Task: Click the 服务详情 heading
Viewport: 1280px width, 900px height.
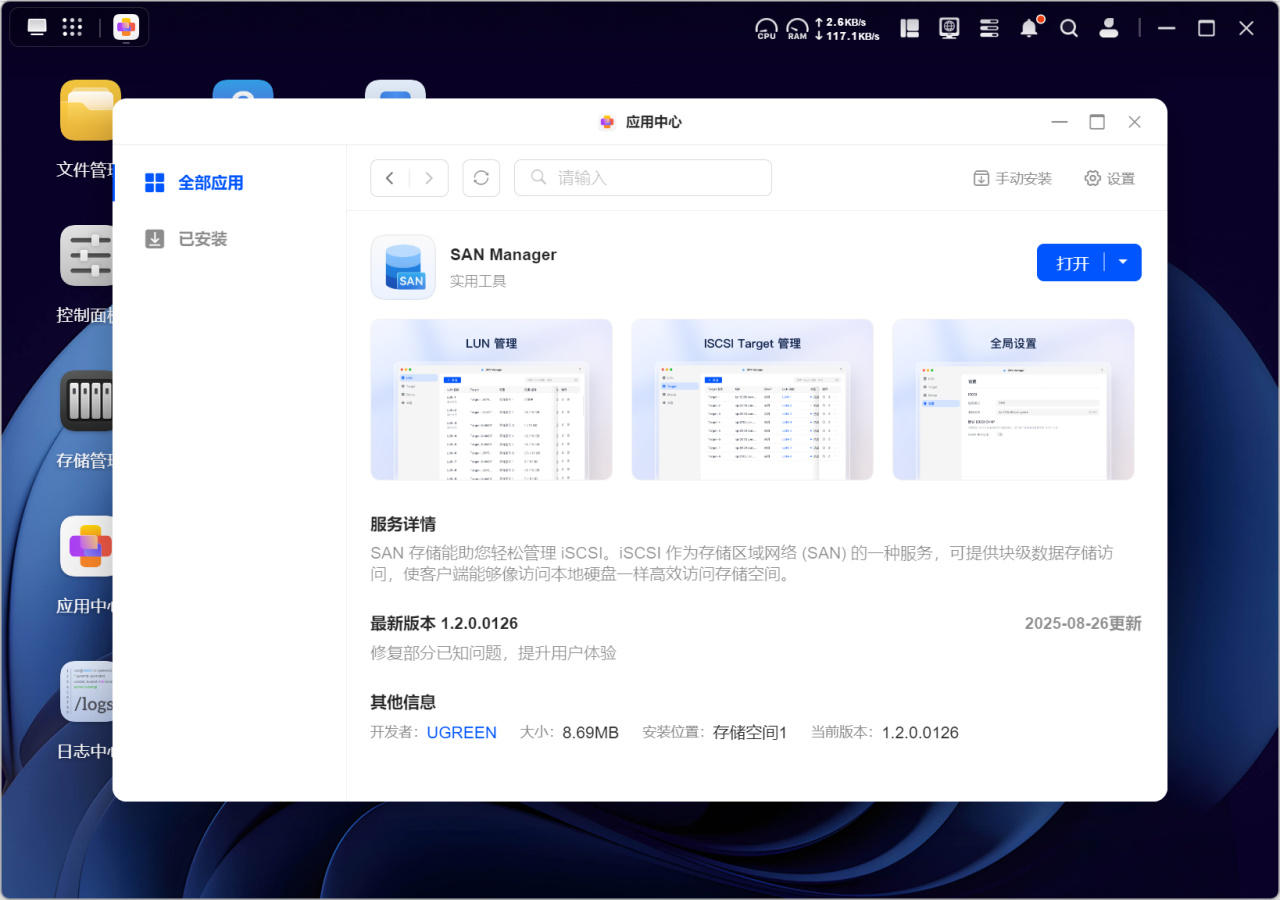Action: (403, 524)
